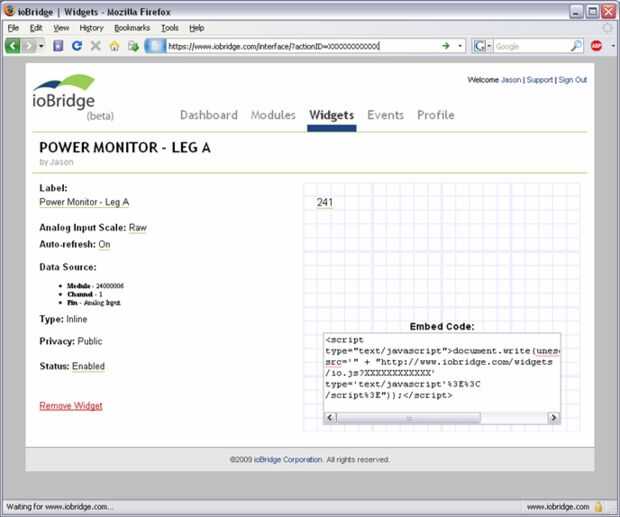The image size is (620, 517).
Task: Open the address bar history dropdown
Action: 459,46
